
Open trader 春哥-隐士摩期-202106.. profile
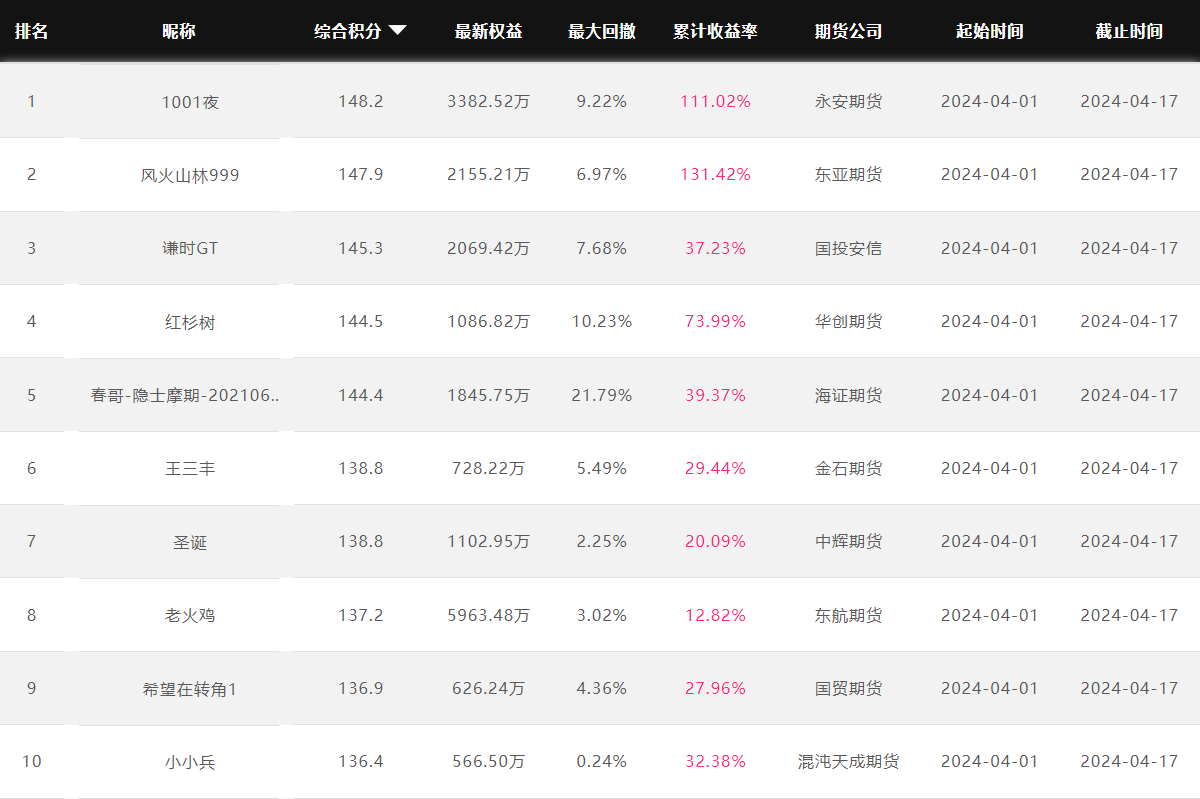pos(185,395)
